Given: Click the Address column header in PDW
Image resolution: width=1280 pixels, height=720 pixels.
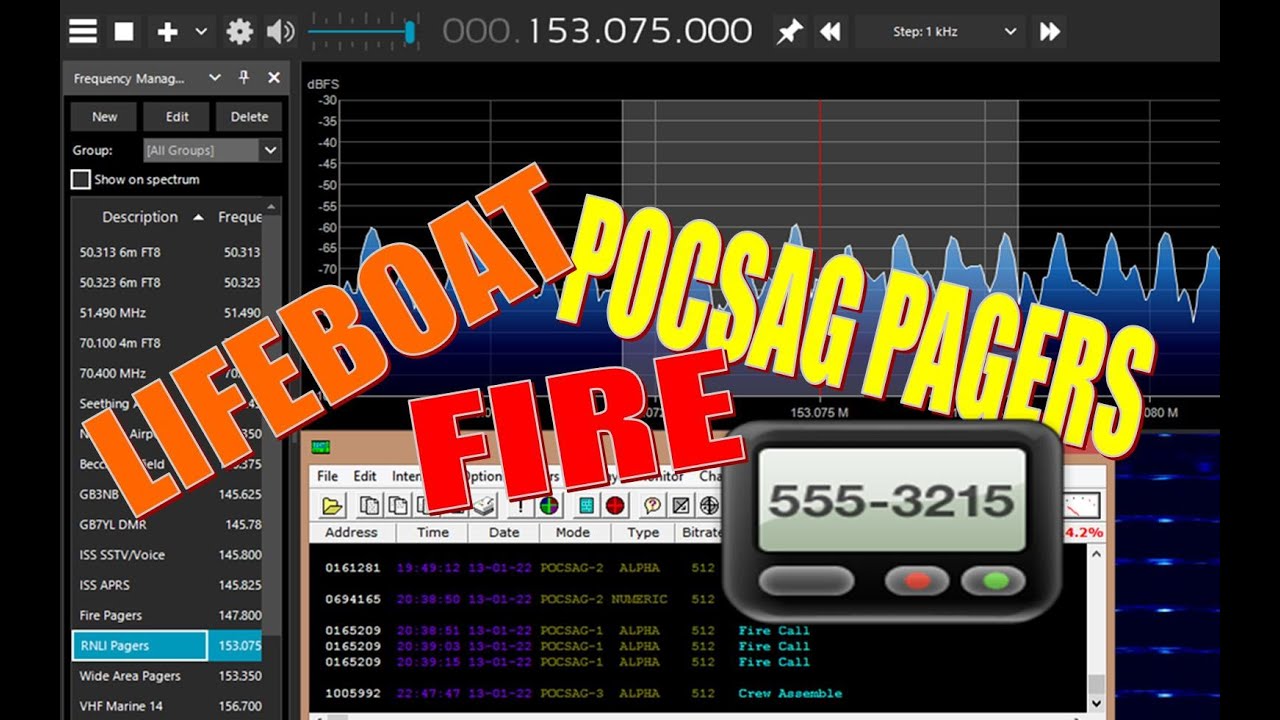Looking at the screenshot, I should pos(352,533).
